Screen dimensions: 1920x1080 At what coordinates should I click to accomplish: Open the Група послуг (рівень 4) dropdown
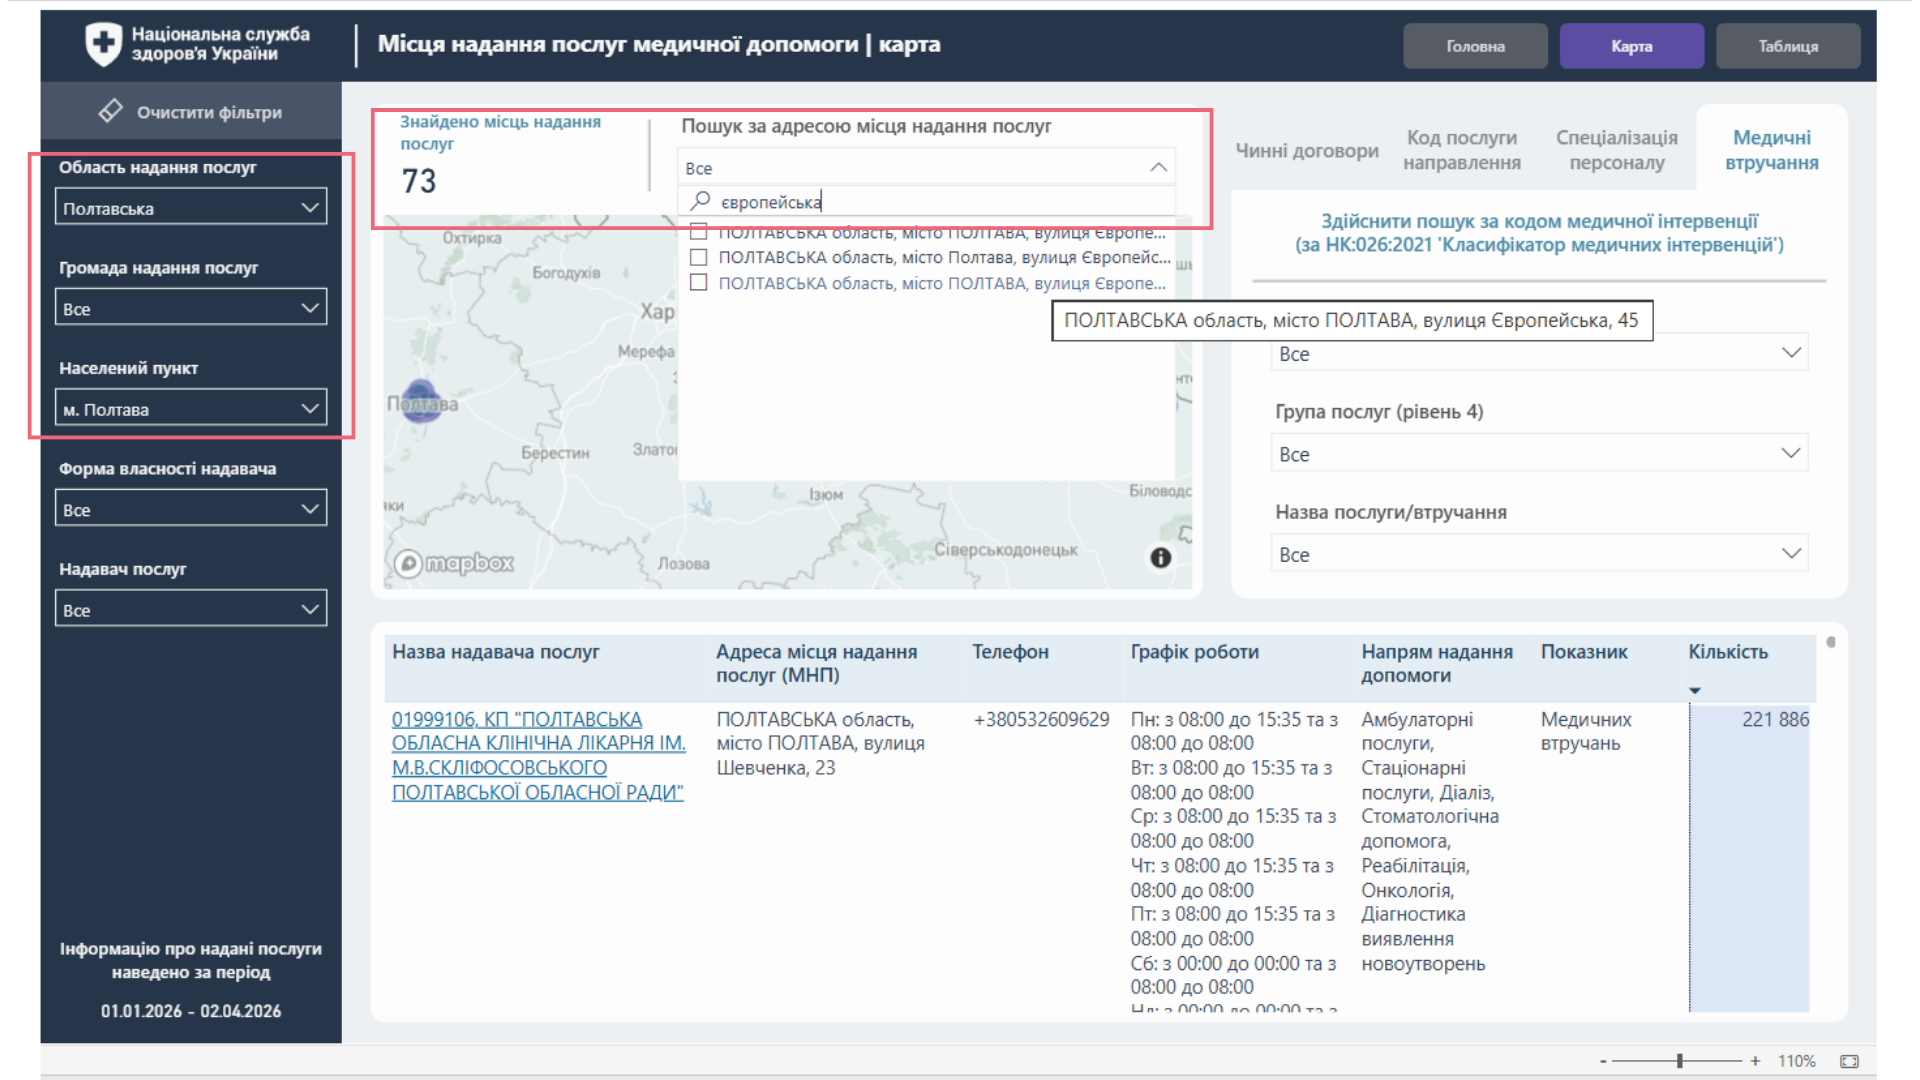[x=1539, y=453]
